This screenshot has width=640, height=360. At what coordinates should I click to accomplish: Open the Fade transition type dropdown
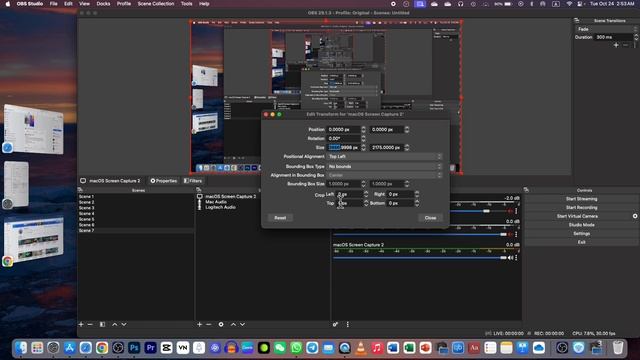pos(606,29)
